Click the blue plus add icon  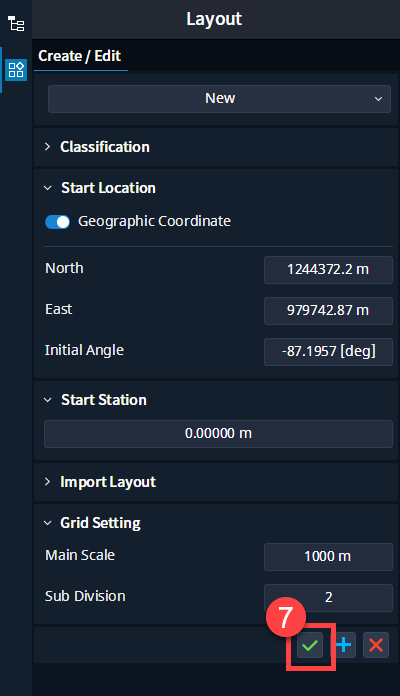(x=344, y=645)
